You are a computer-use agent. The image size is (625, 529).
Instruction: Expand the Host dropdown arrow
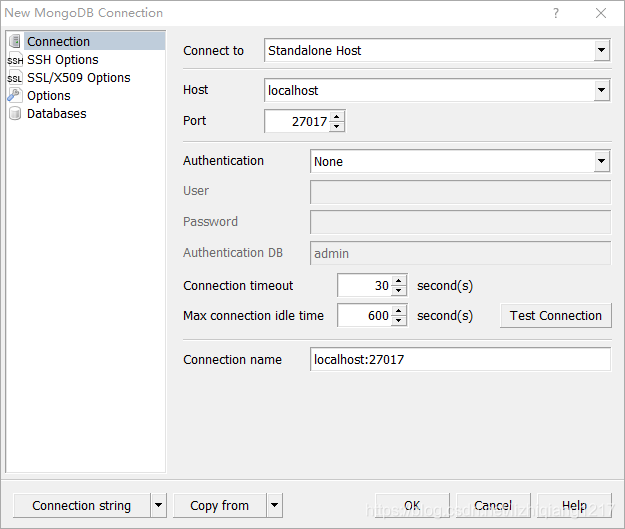pyautogui.click(x=601, y=90)
